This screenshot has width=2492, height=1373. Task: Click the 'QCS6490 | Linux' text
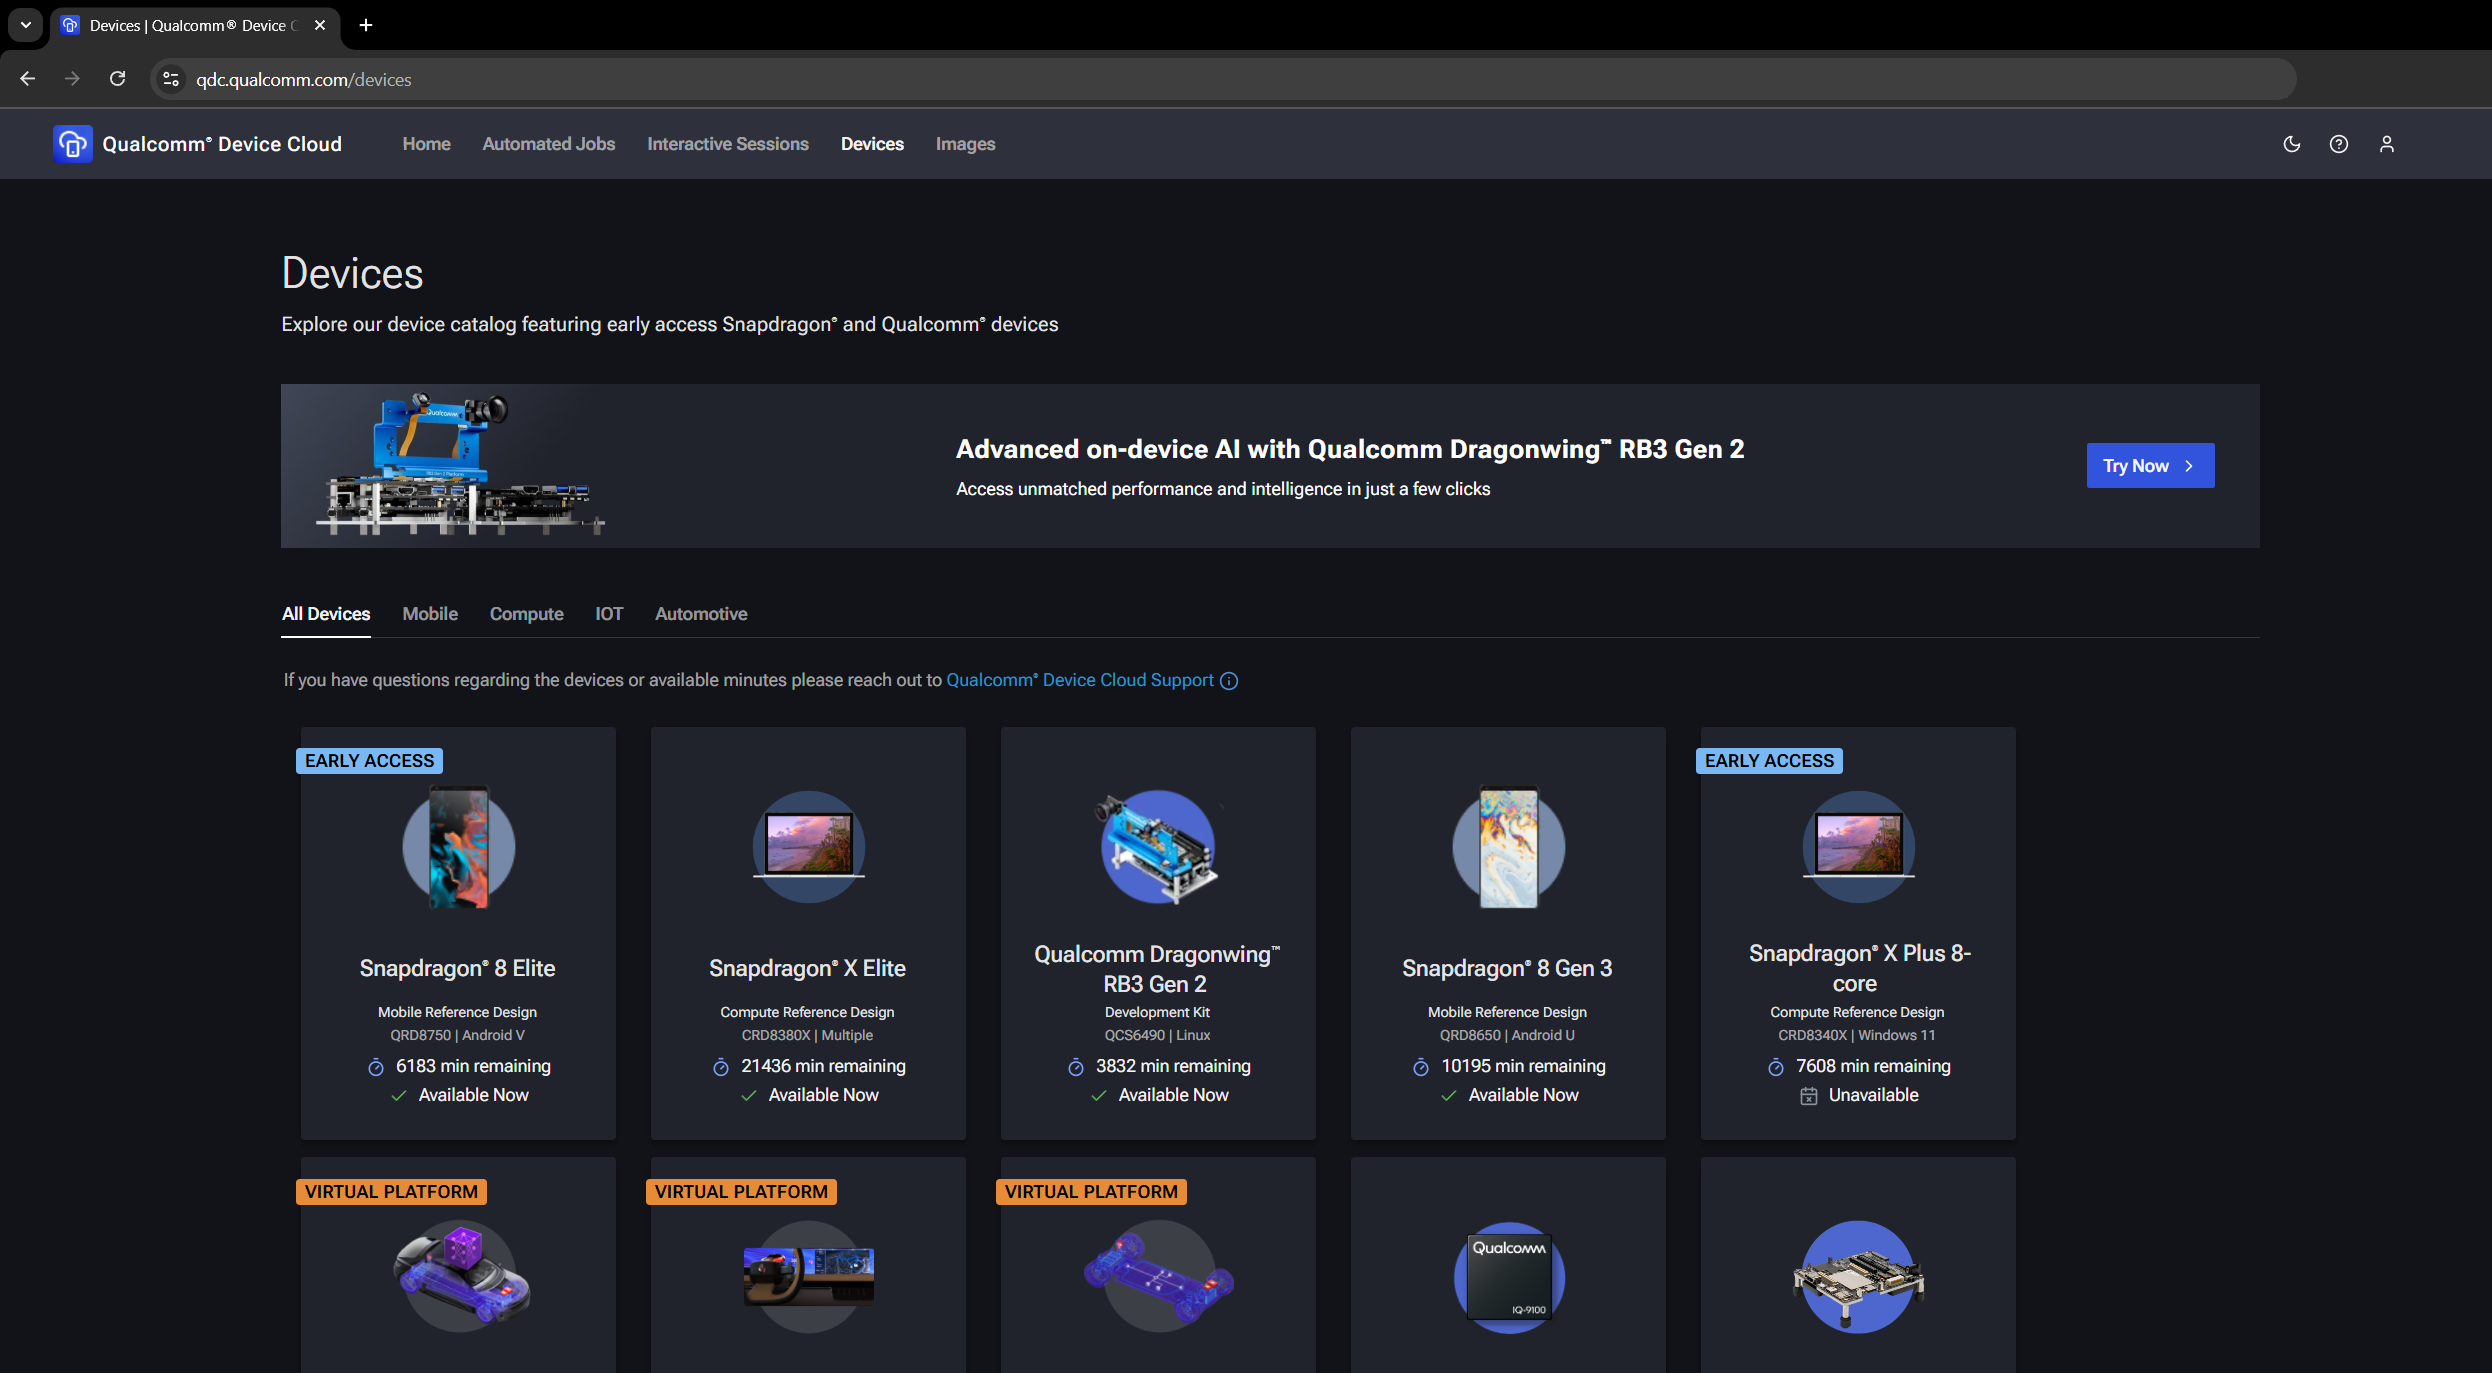(1157, 1035)
